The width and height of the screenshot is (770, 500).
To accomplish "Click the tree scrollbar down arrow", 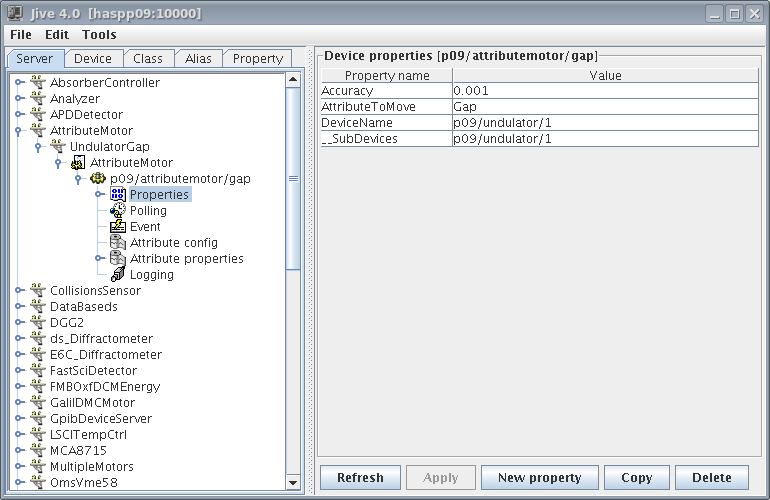I will (x=293, y=483).
